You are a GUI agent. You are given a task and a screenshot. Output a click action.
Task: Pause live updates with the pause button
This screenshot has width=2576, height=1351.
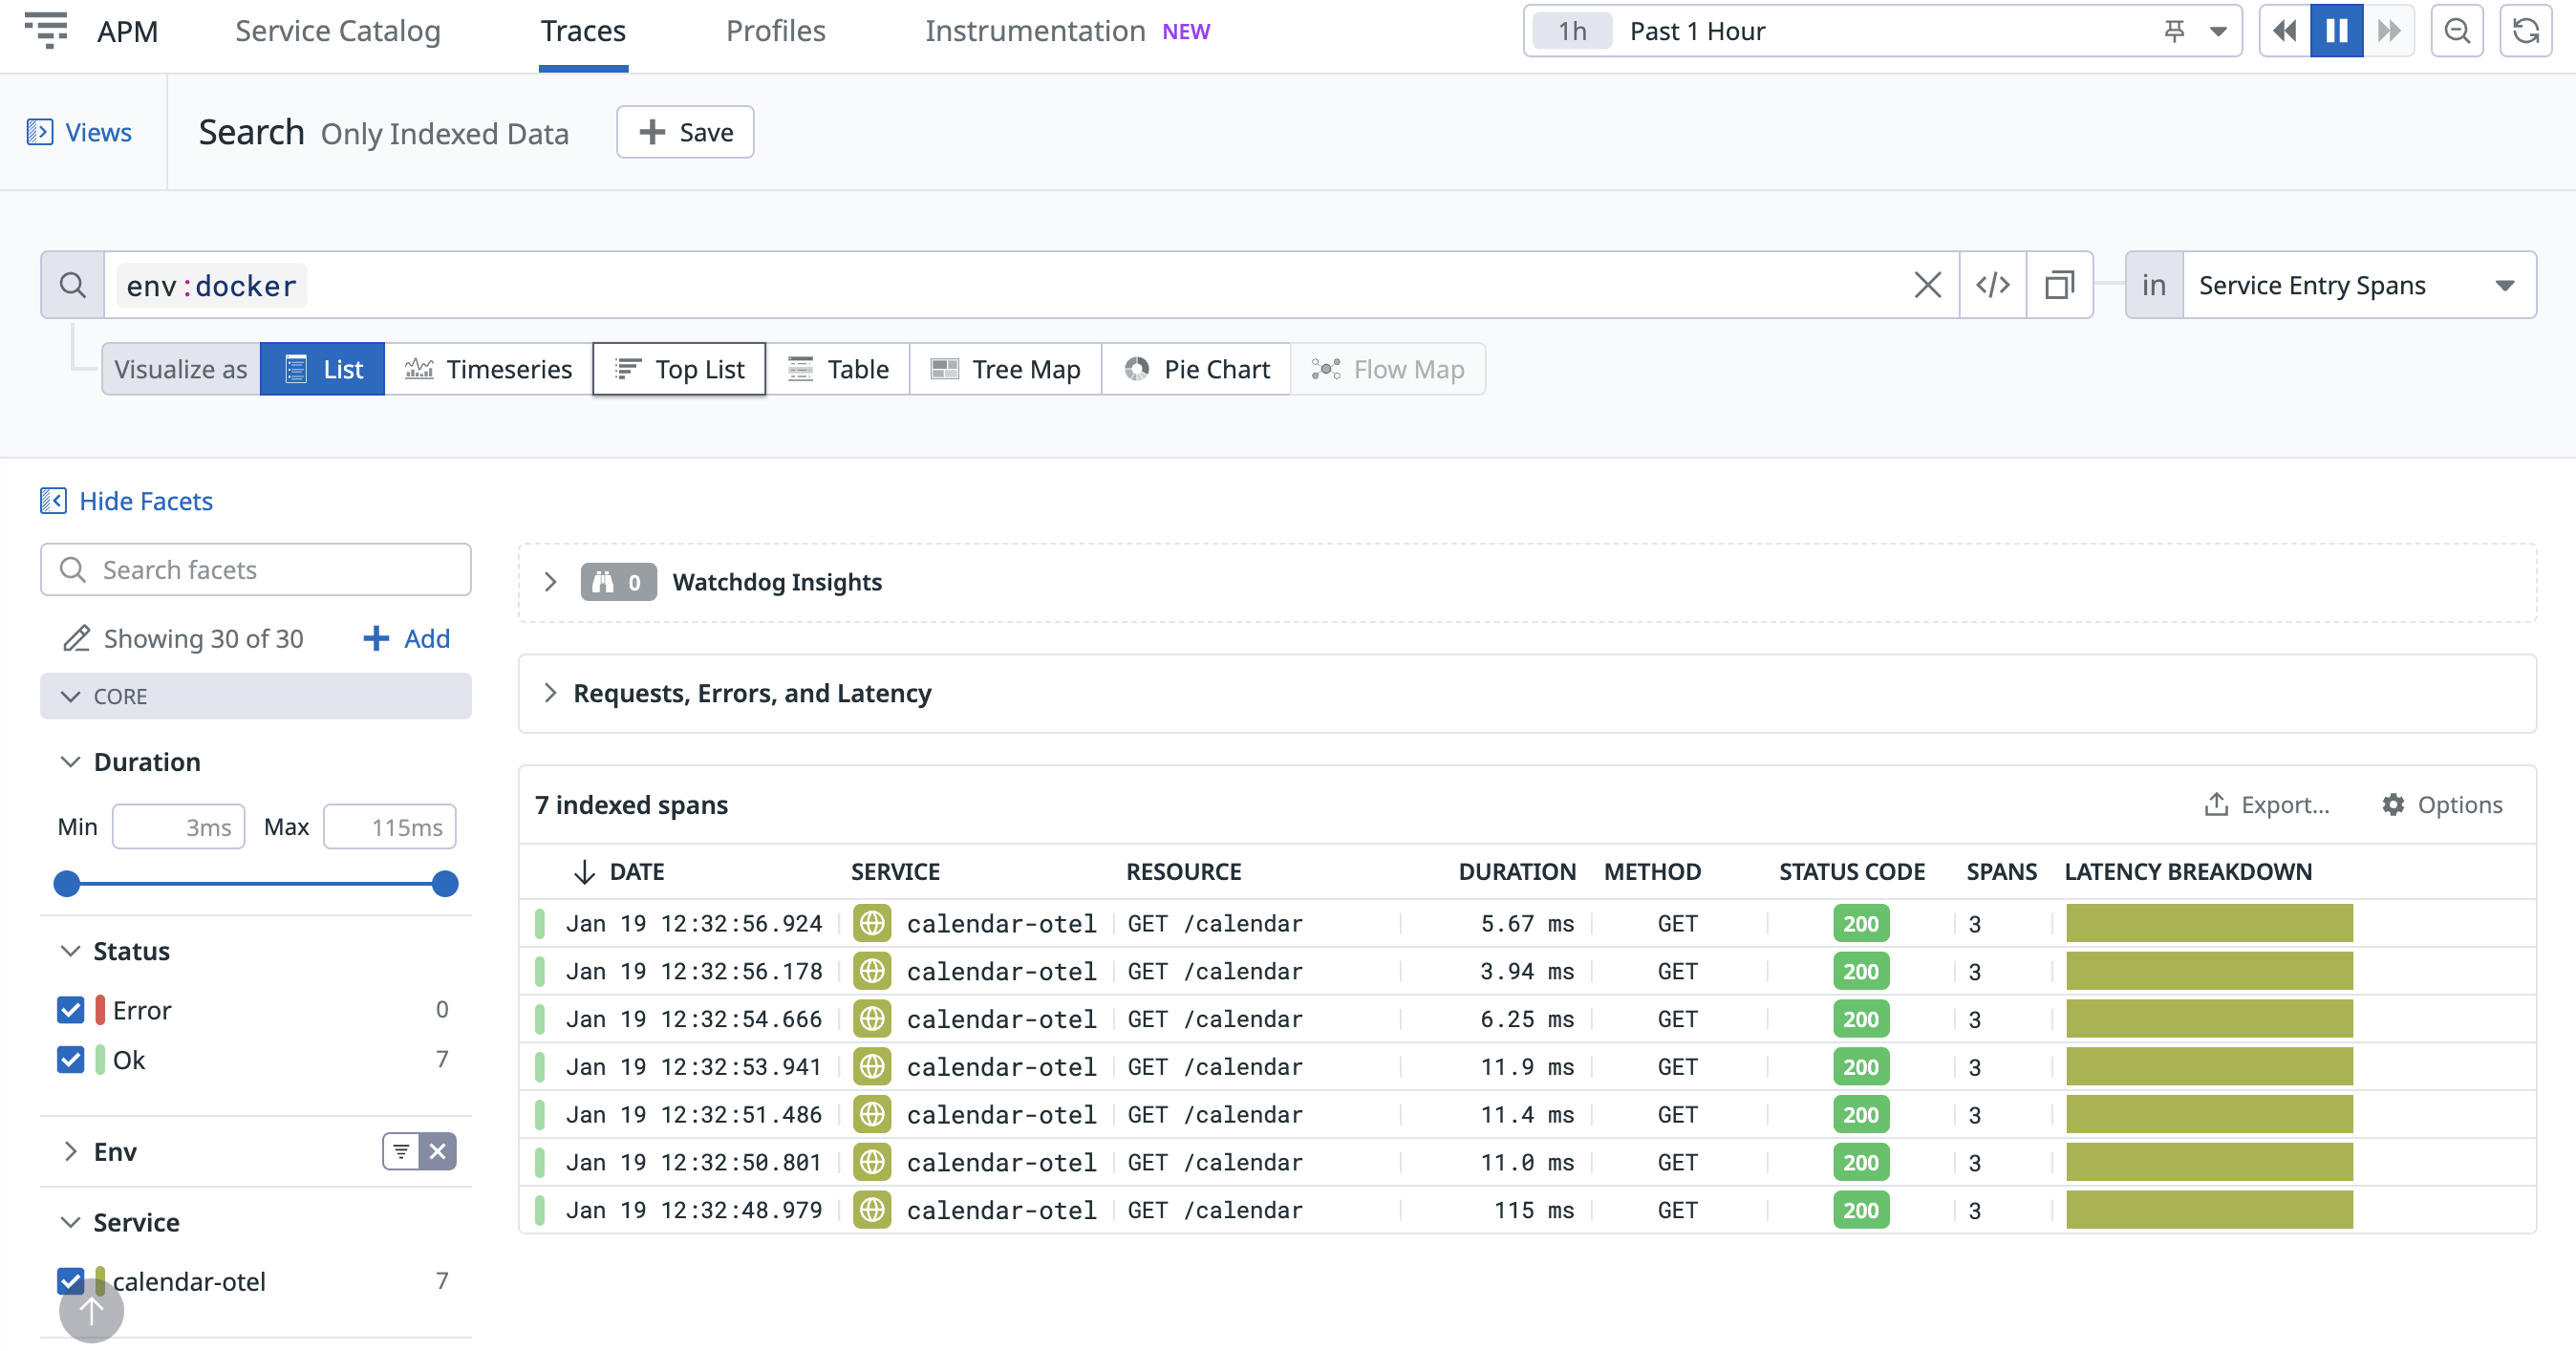pos(2336,31)
